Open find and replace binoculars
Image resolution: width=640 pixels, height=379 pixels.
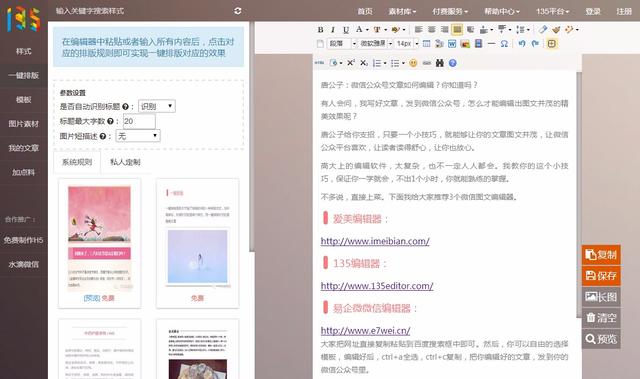point(440,63)
